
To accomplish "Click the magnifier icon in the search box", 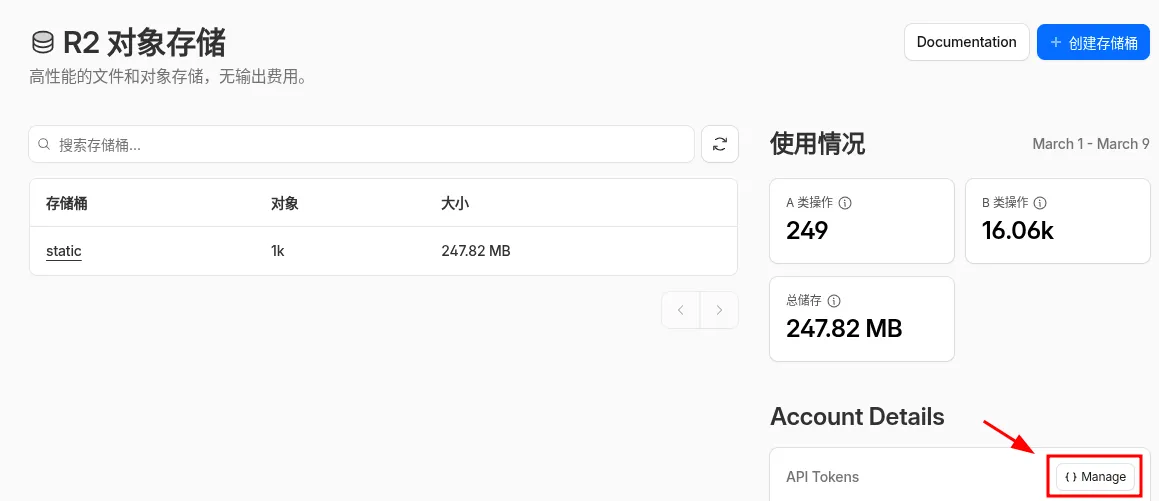I will pyautogui.click(x=44, y=144).
